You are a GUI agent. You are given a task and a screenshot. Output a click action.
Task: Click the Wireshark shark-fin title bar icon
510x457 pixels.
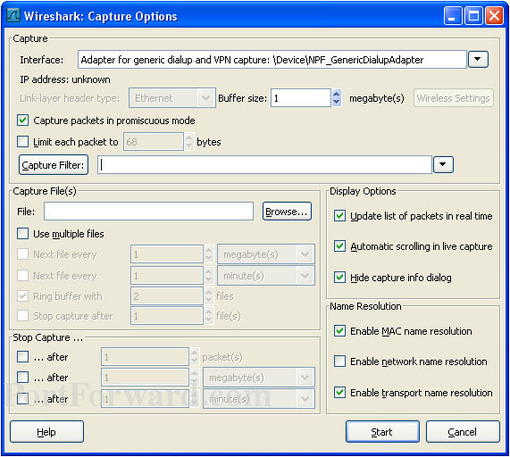[13, 16]
